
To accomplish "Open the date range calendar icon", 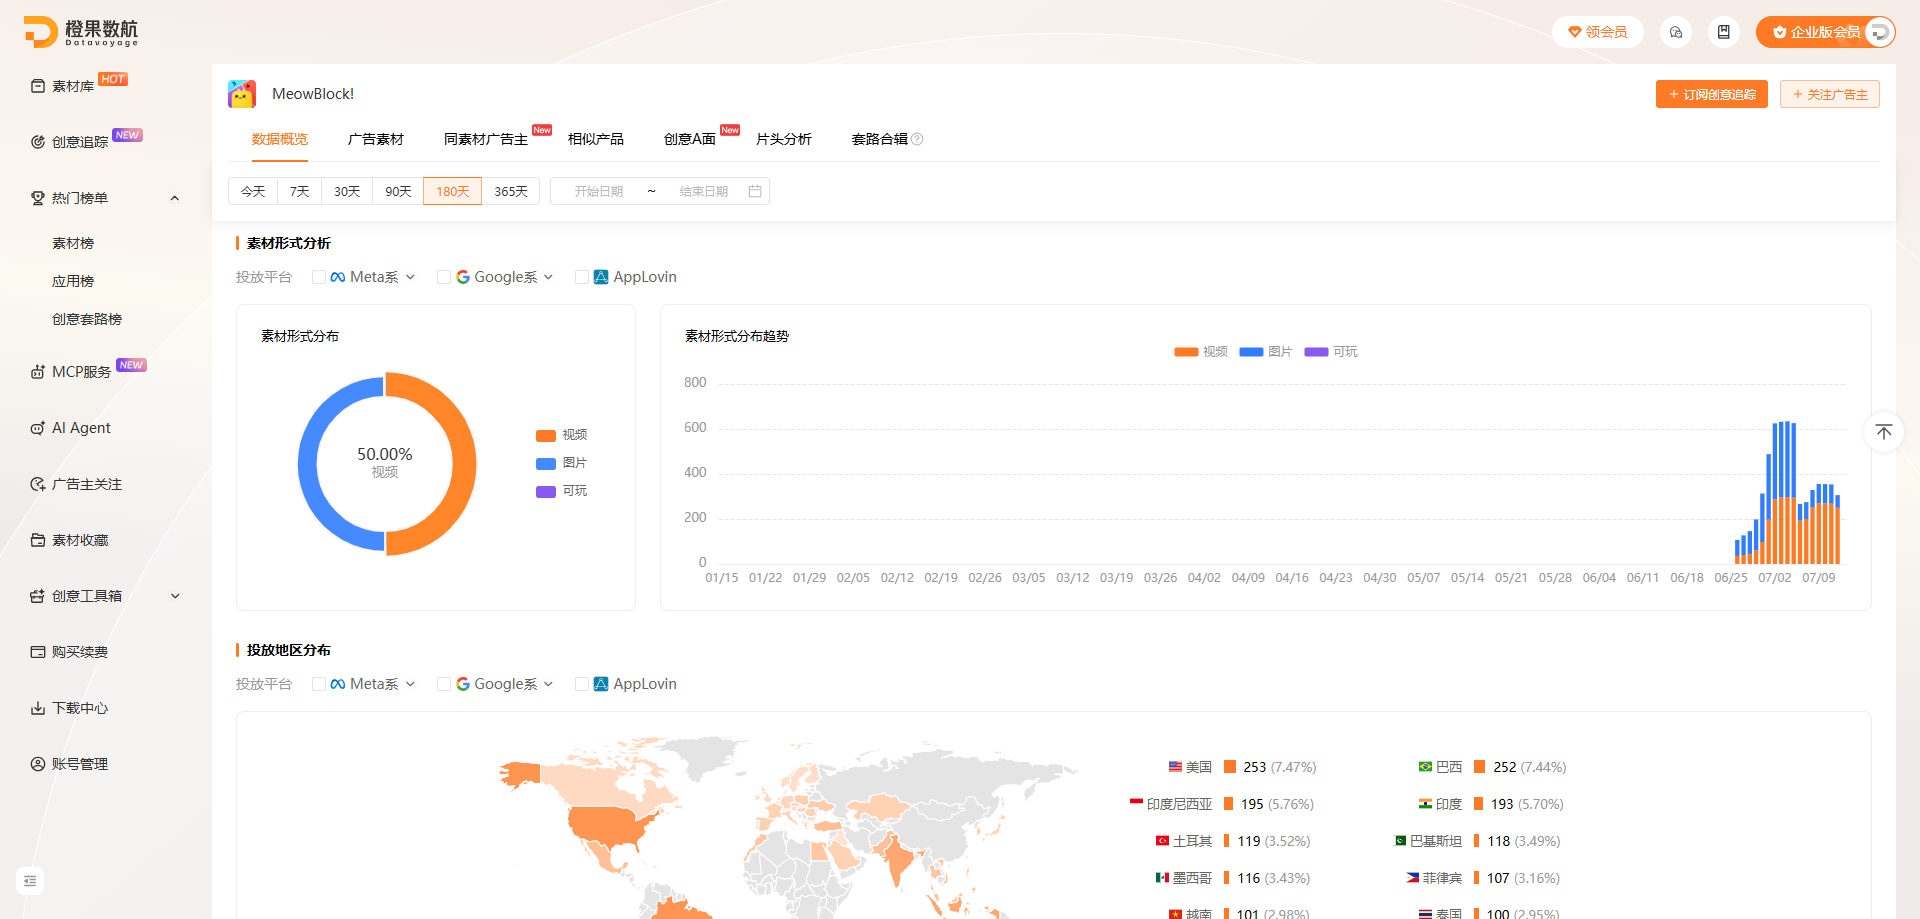I will (x=755, y=191).
